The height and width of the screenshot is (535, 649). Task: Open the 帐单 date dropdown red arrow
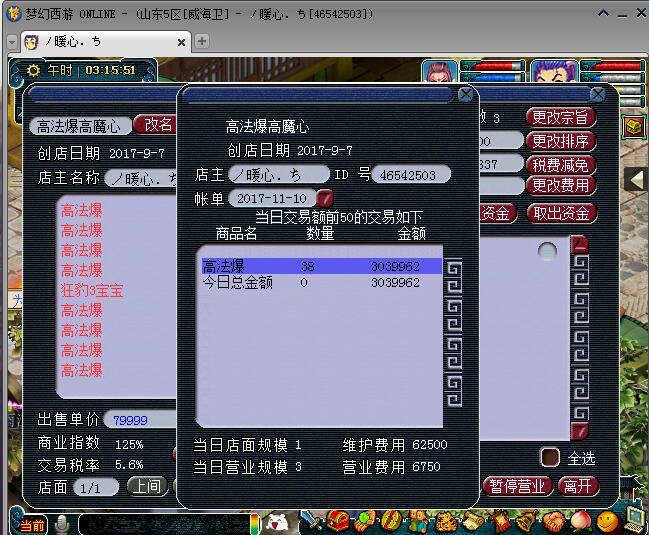point(324,198)
